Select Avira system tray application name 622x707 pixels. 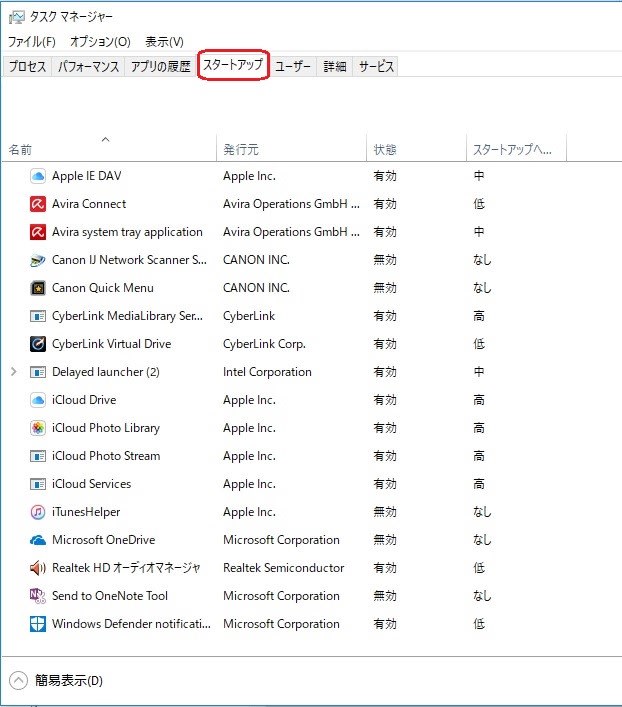pos(127,232)
